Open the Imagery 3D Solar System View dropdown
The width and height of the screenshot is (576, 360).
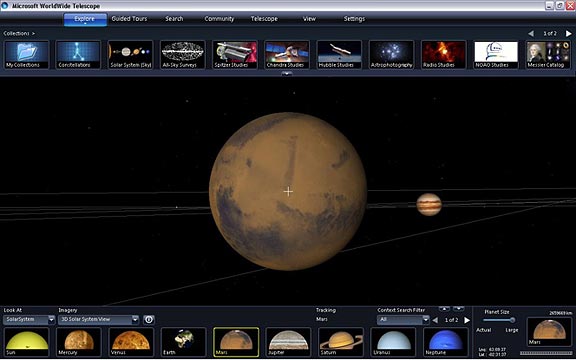[135, 320]
